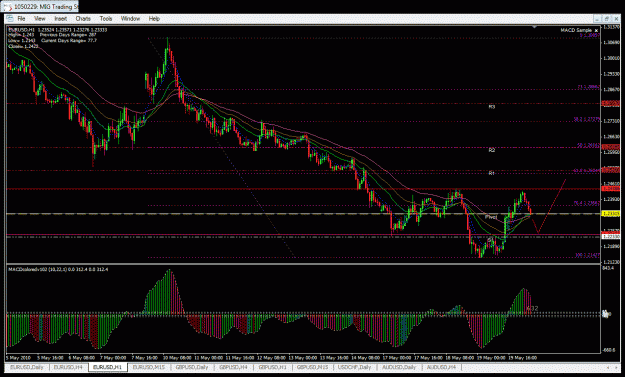Click the 50.0 Fibonacci level label
The image size is (625, 377).
click(589, 145)
